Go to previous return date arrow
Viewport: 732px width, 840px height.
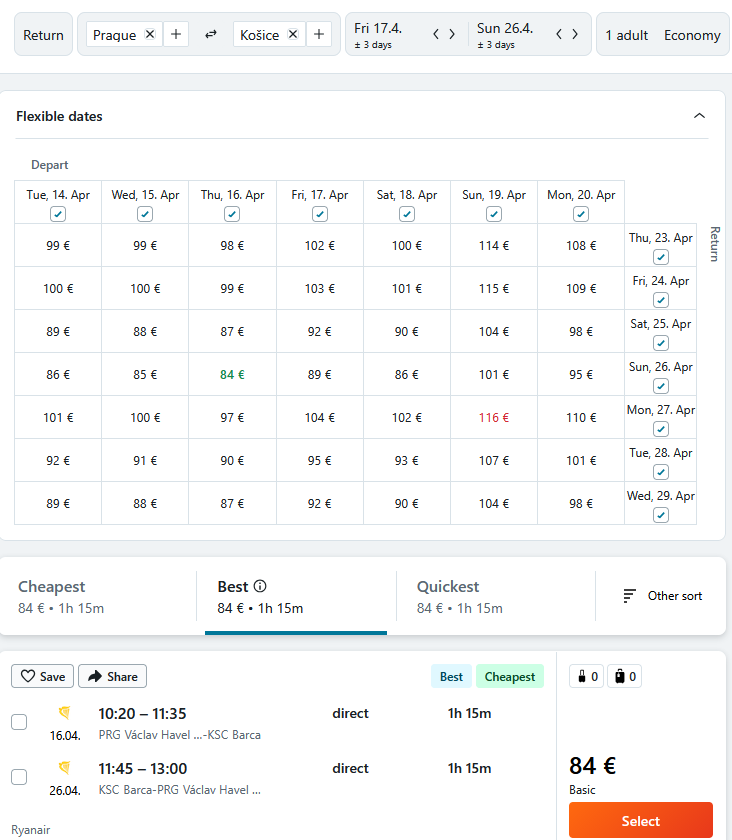[x=559, y=34]
